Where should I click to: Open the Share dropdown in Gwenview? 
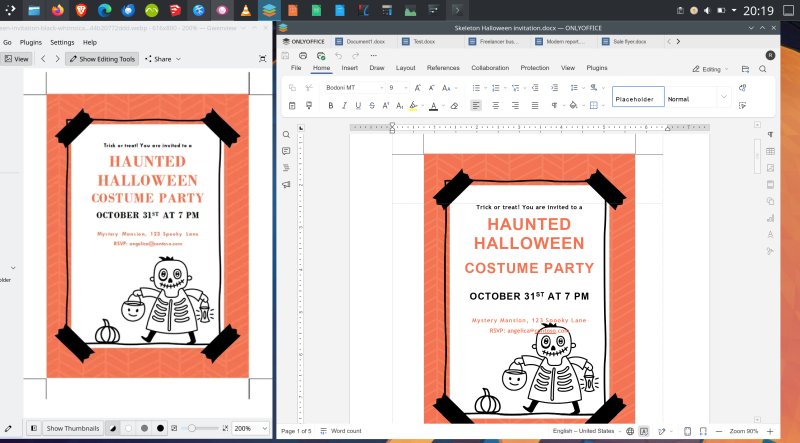[x=163, y=59]
